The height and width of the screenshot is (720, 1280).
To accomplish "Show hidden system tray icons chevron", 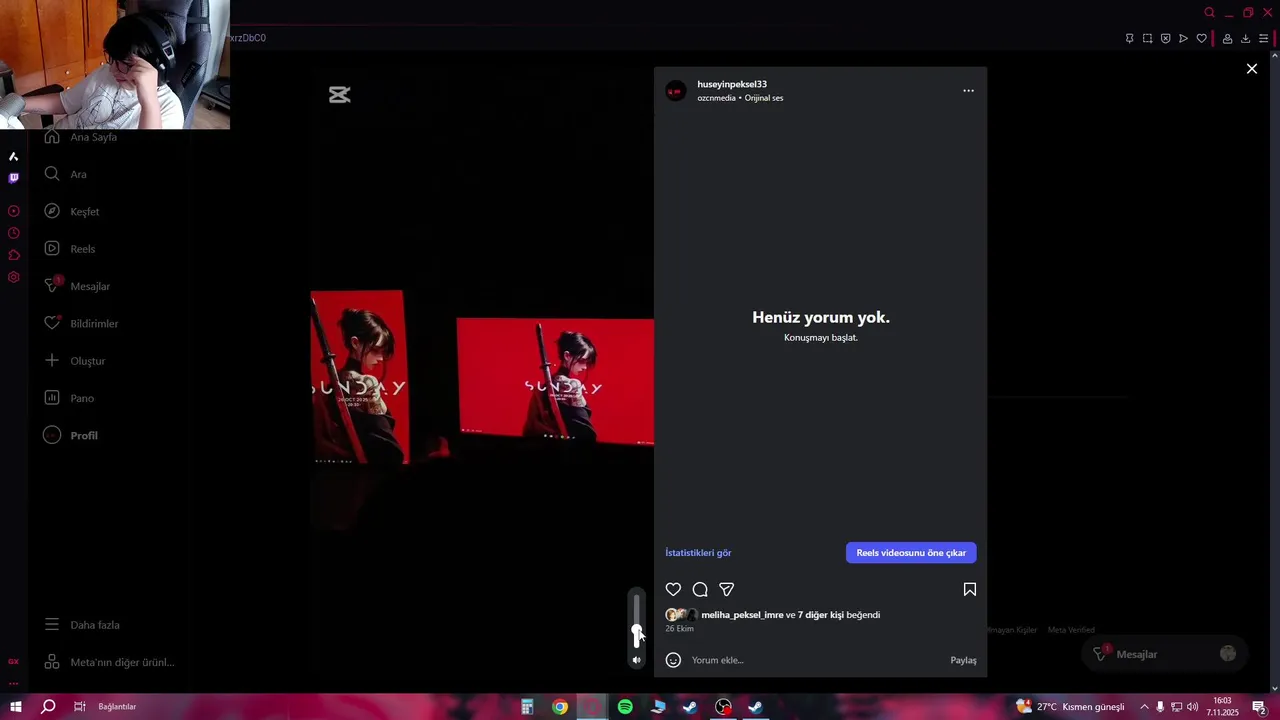I will 1144,707.
